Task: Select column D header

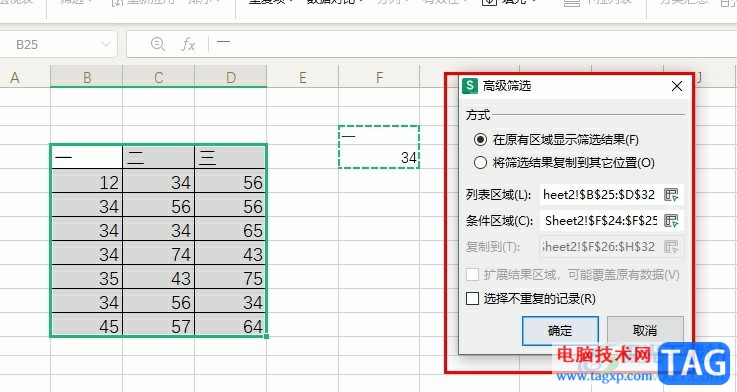Action: tap(230, 77)
